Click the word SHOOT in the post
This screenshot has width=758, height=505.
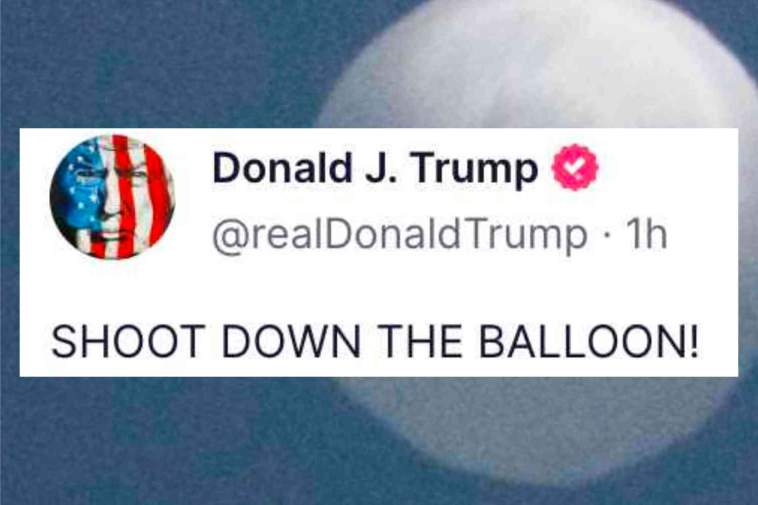point(128,341)
